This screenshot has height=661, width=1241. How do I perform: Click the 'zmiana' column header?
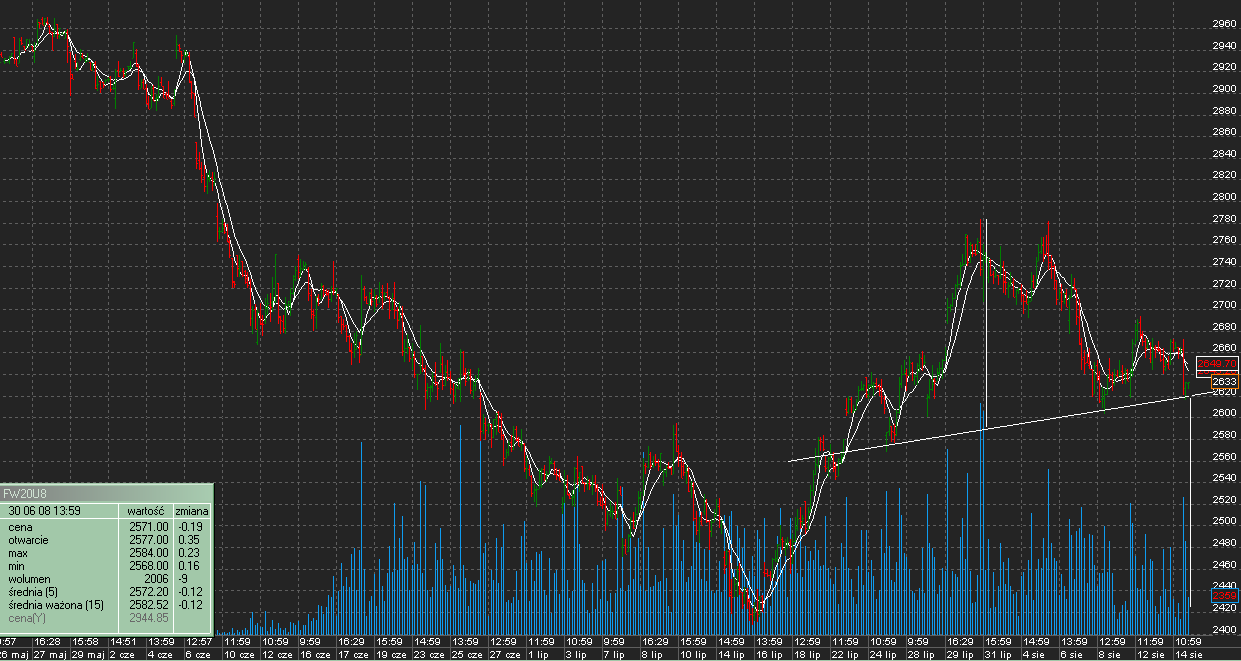[190, 510]
